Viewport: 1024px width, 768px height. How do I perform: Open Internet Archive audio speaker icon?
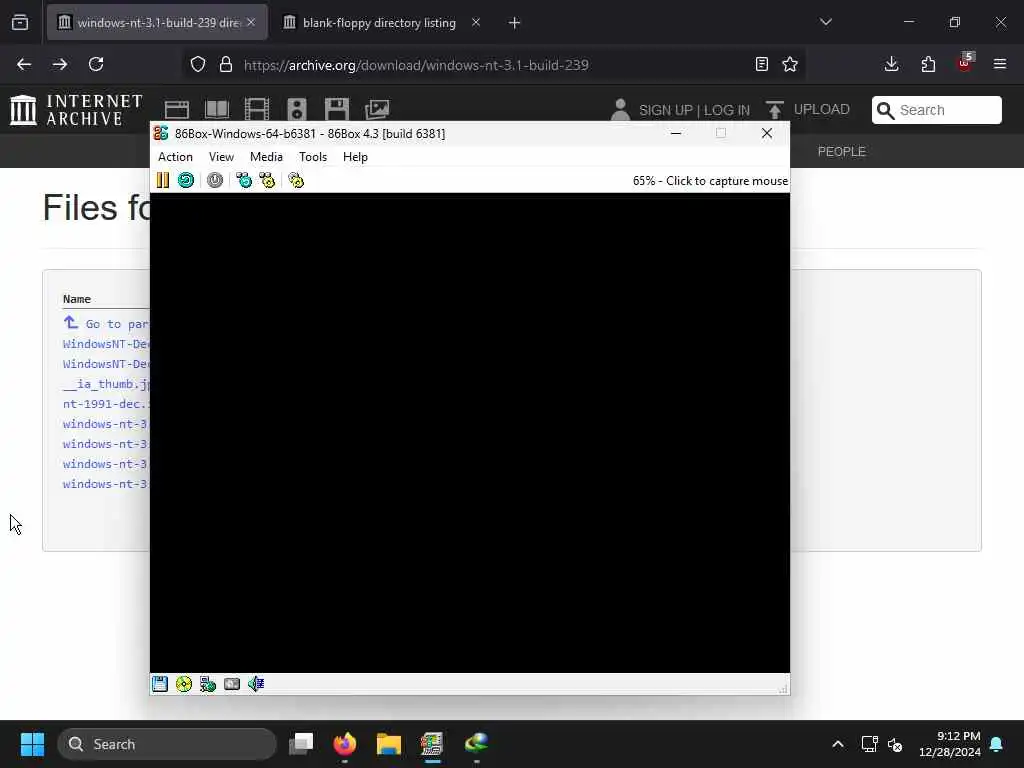coord(297,110)
